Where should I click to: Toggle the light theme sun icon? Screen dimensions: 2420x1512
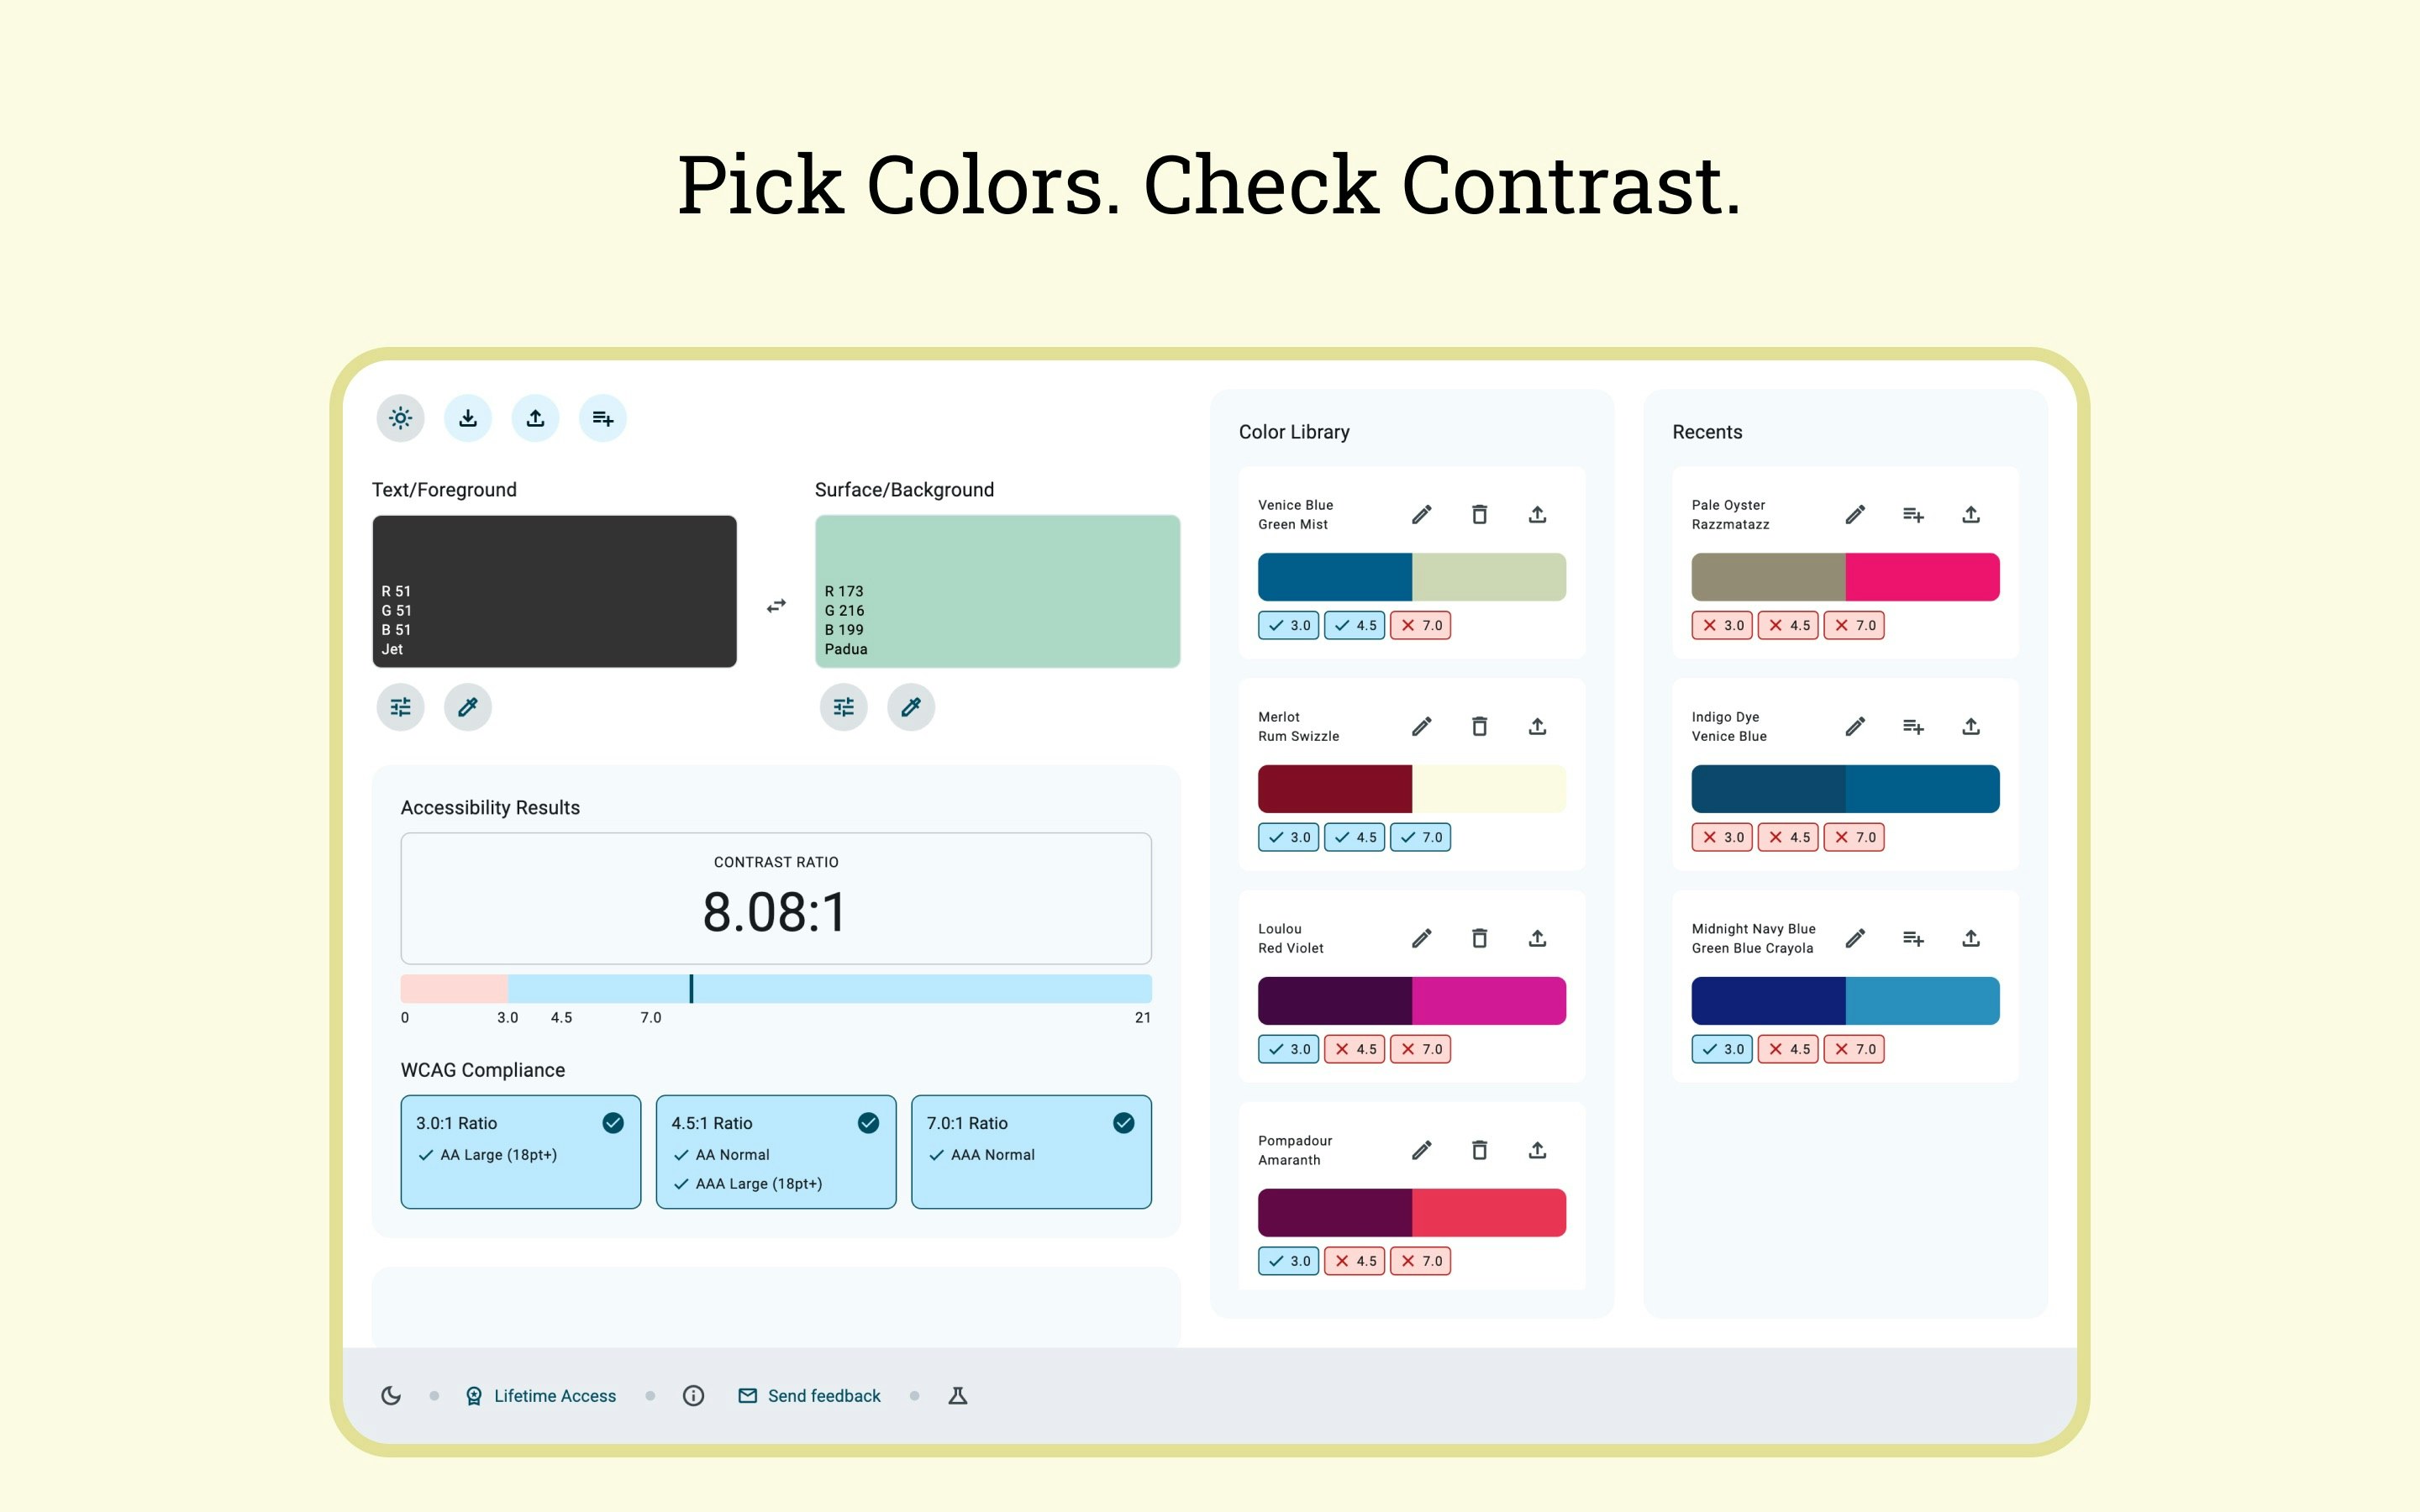click(x=400, y=418)
